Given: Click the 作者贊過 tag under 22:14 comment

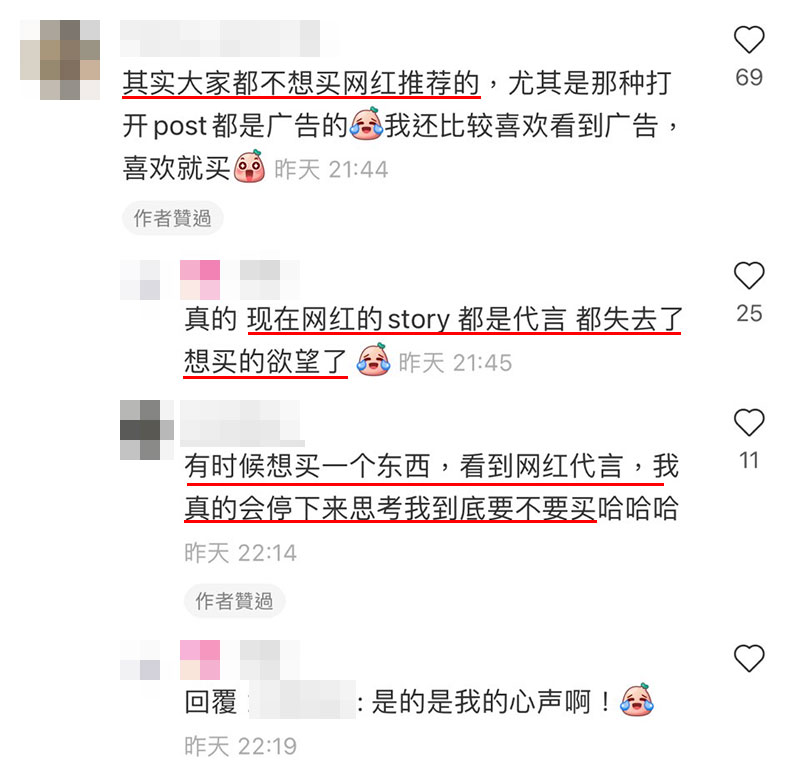Looking at the screenshot, I should [x=234, y=601].
